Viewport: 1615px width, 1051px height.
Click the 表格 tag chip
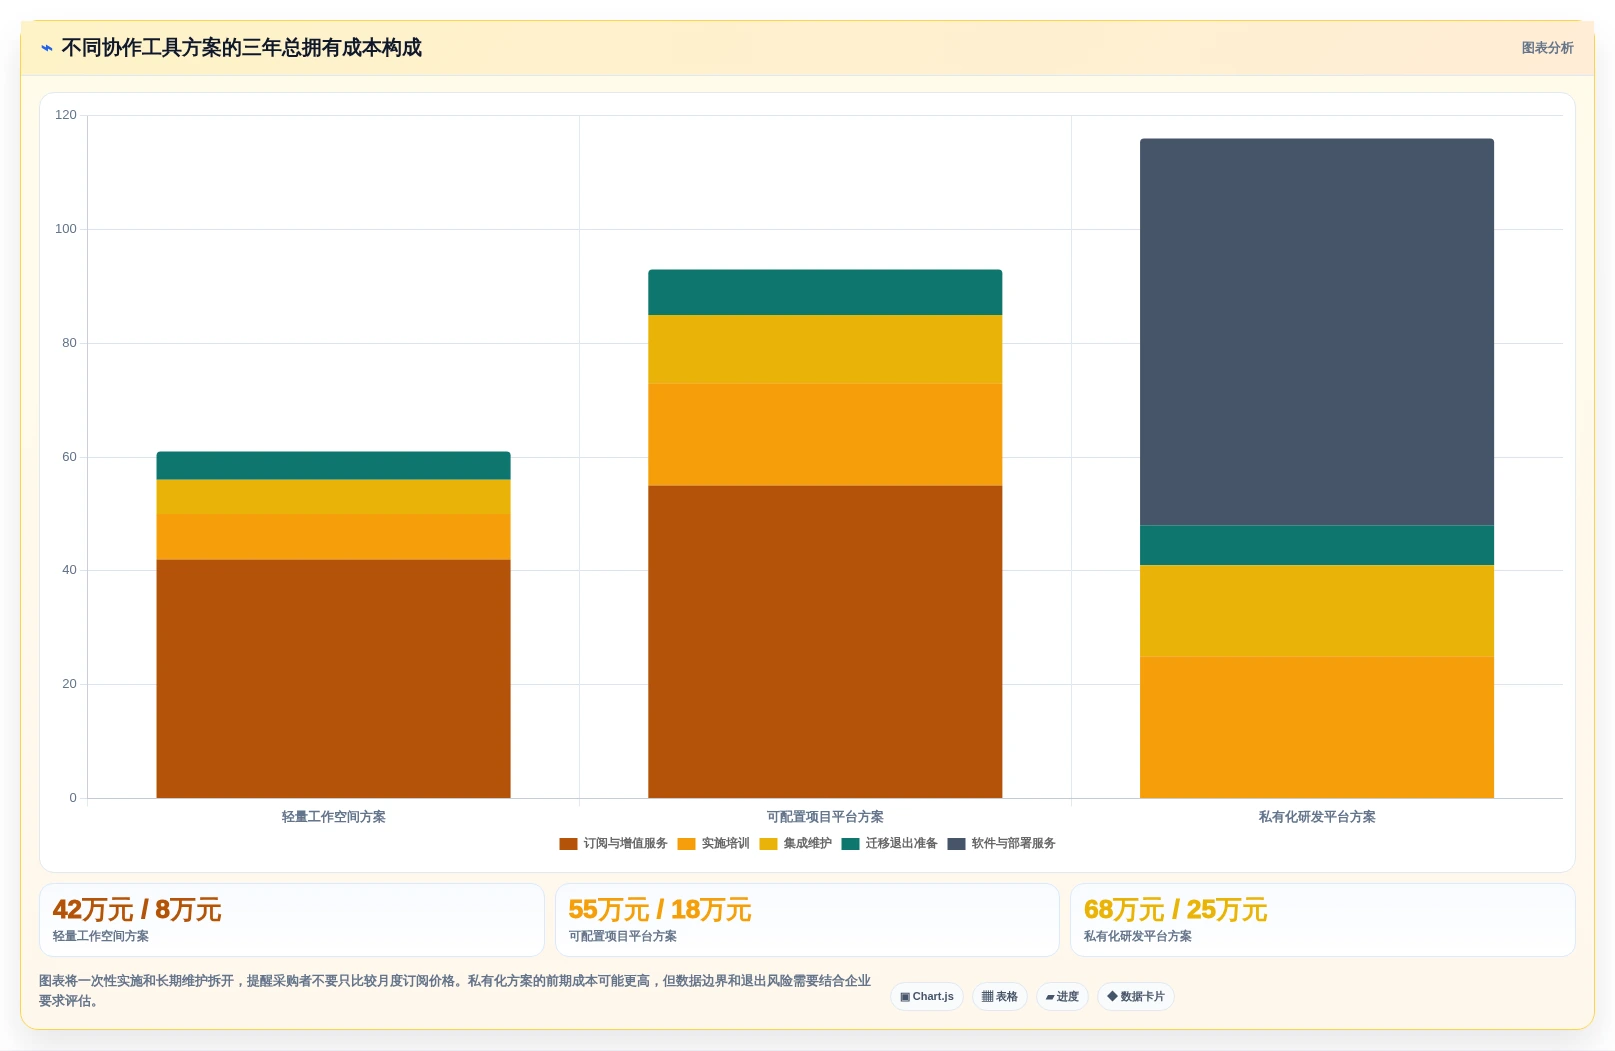[x=1000, y=997]
